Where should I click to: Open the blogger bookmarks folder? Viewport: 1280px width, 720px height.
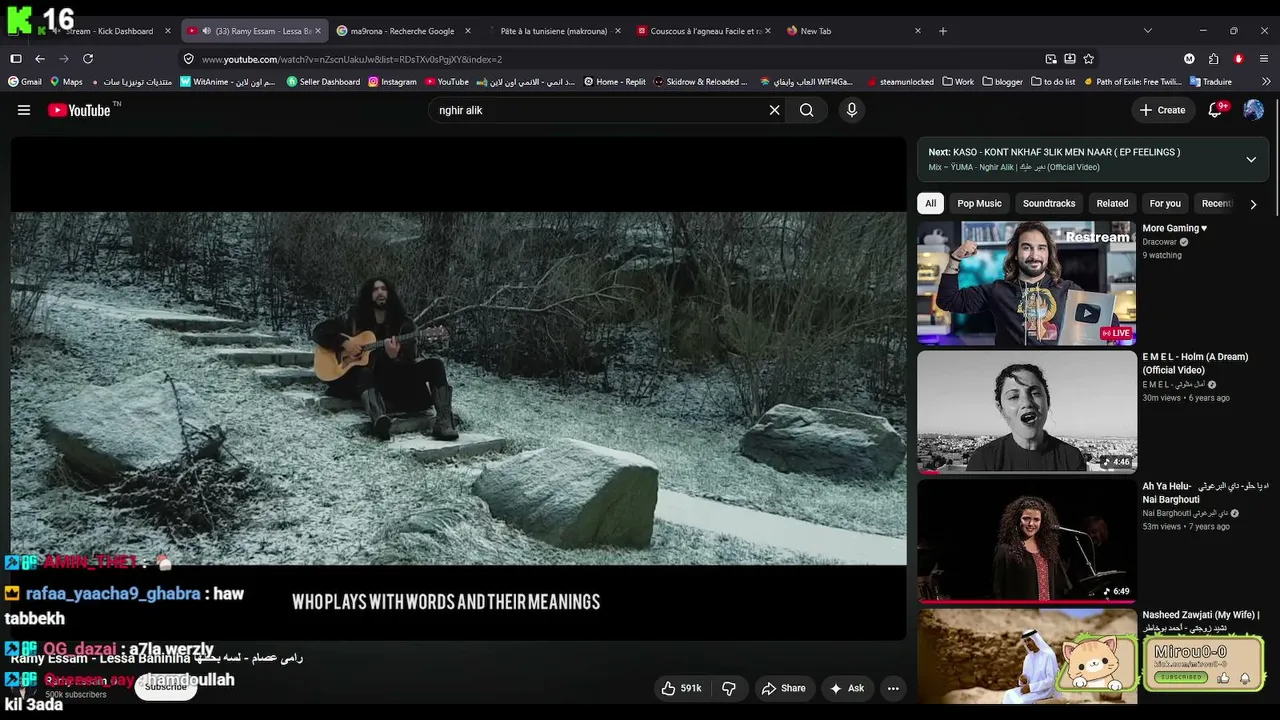pyautogui.click(x=1003, y=82)
